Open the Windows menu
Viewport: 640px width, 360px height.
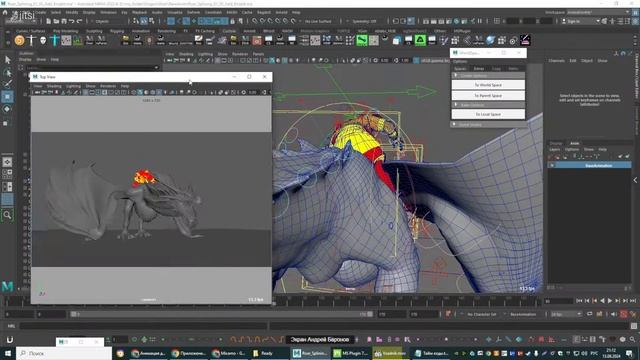point(109,12)
